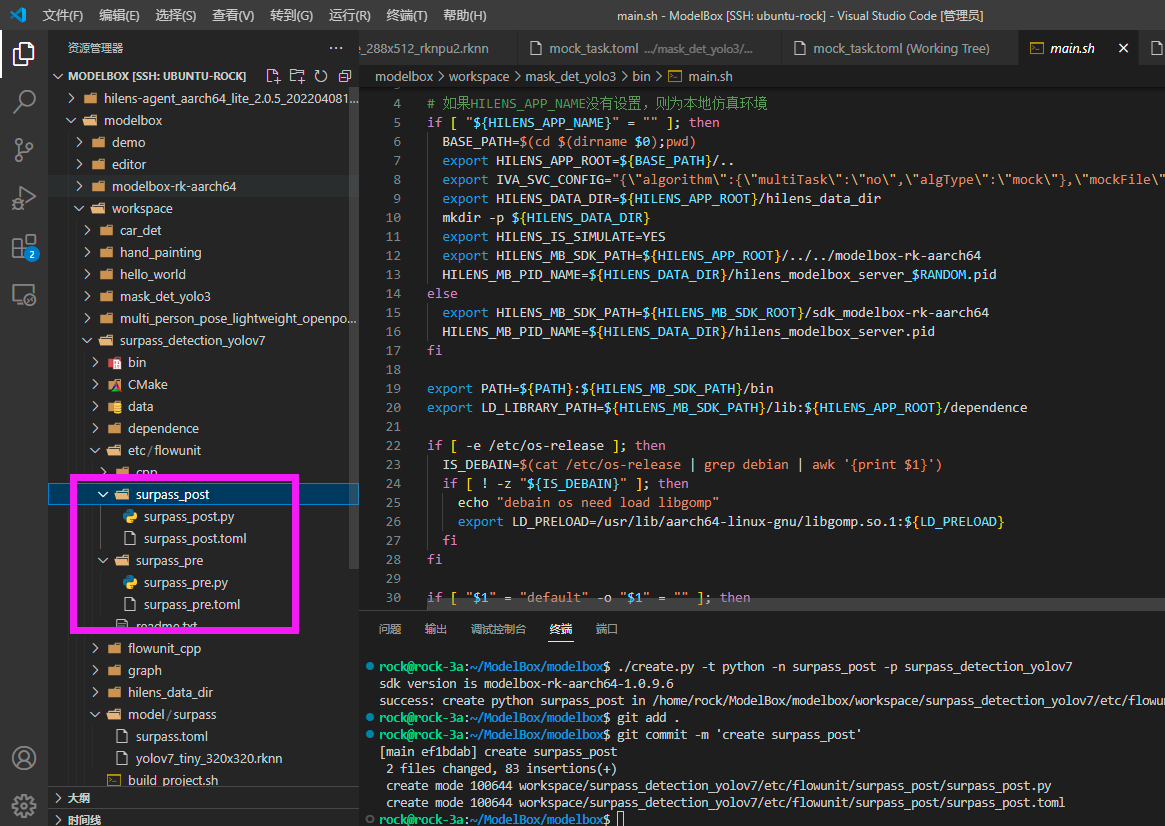Refresh the explorer file tree
Image resolution: width=1165 pixels, height=826 pixels.
321,76
